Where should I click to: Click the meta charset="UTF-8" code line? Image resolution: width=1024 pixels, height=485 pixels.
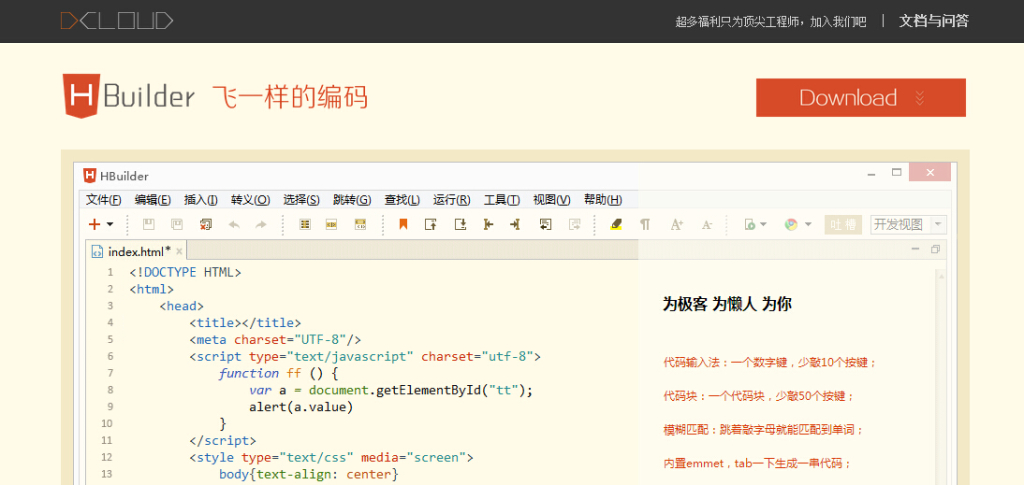(276, 339)
